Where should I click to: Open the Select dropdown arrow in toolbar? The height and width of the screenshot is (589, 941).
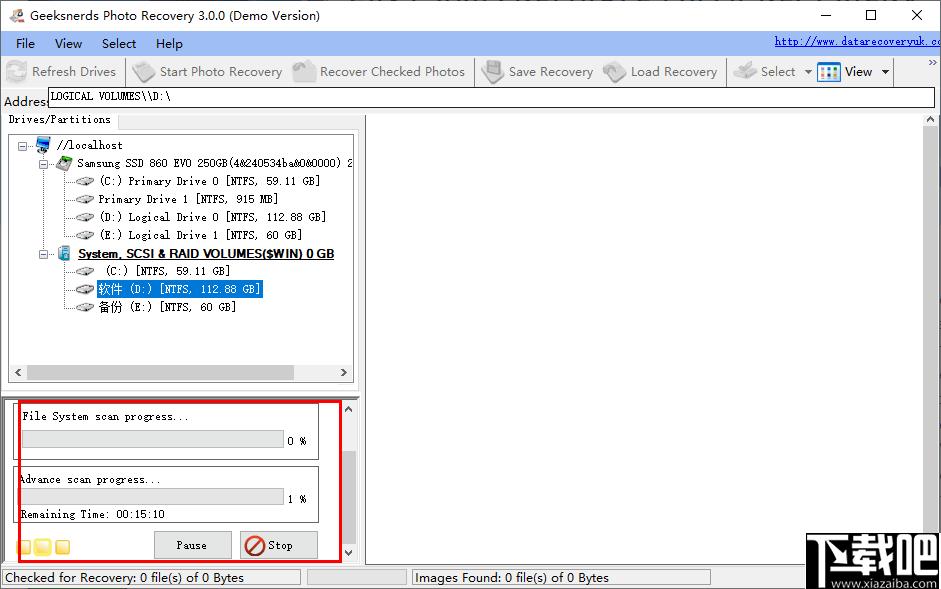[806, 72]
